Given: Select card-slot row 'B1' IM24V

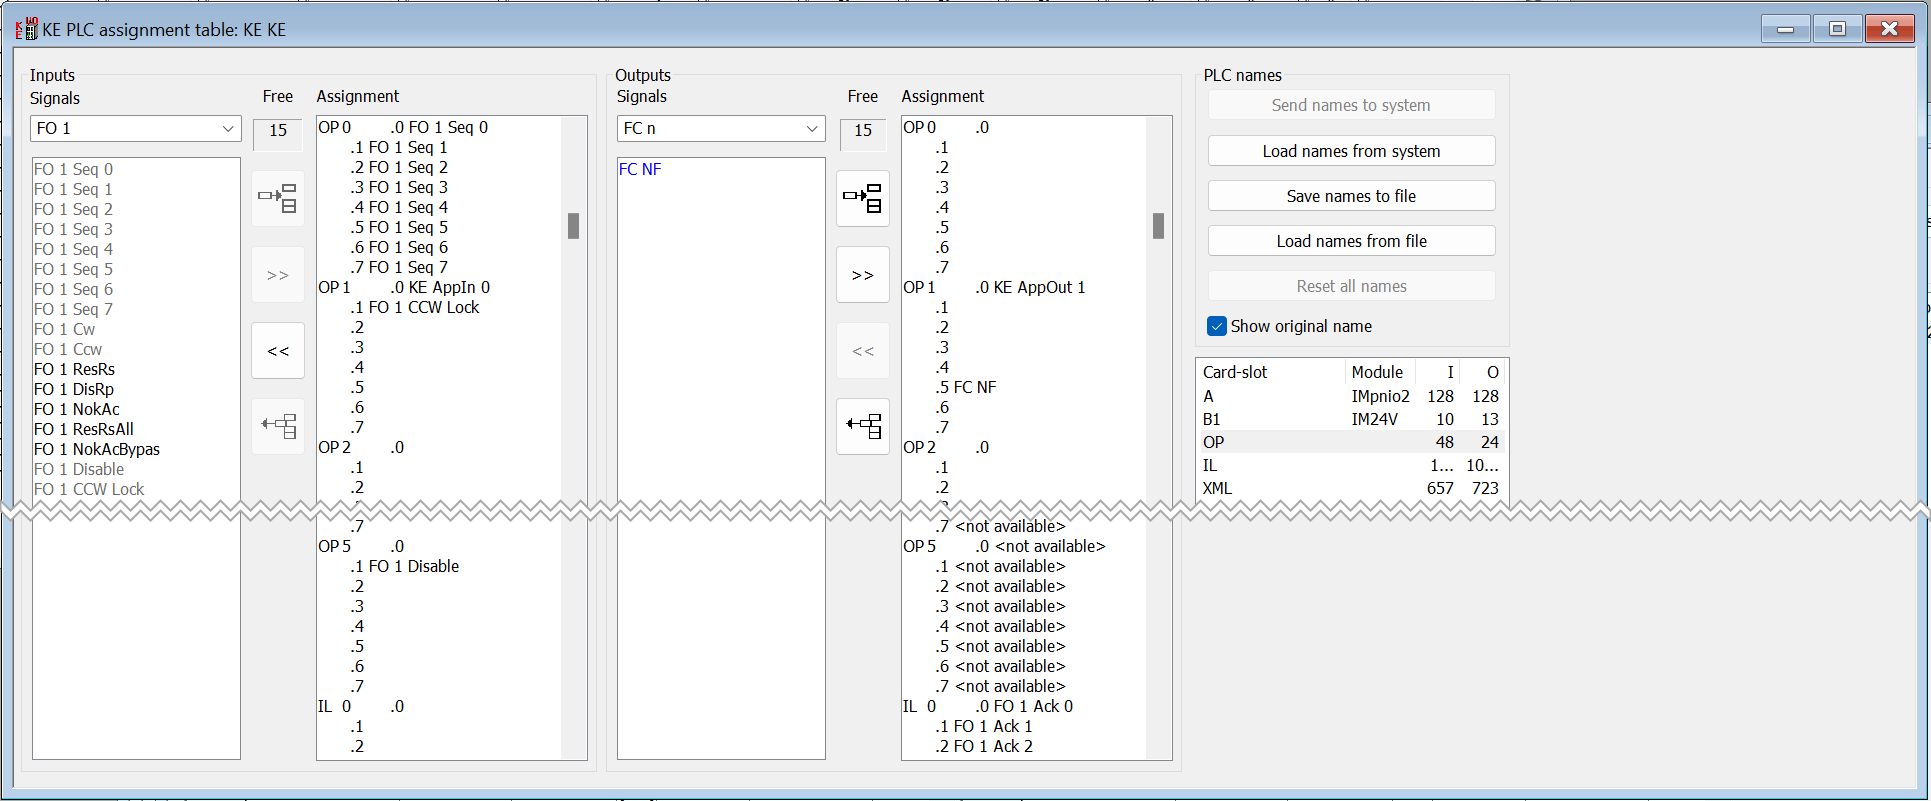Looking at the screenshot, I should point(1352,419).
